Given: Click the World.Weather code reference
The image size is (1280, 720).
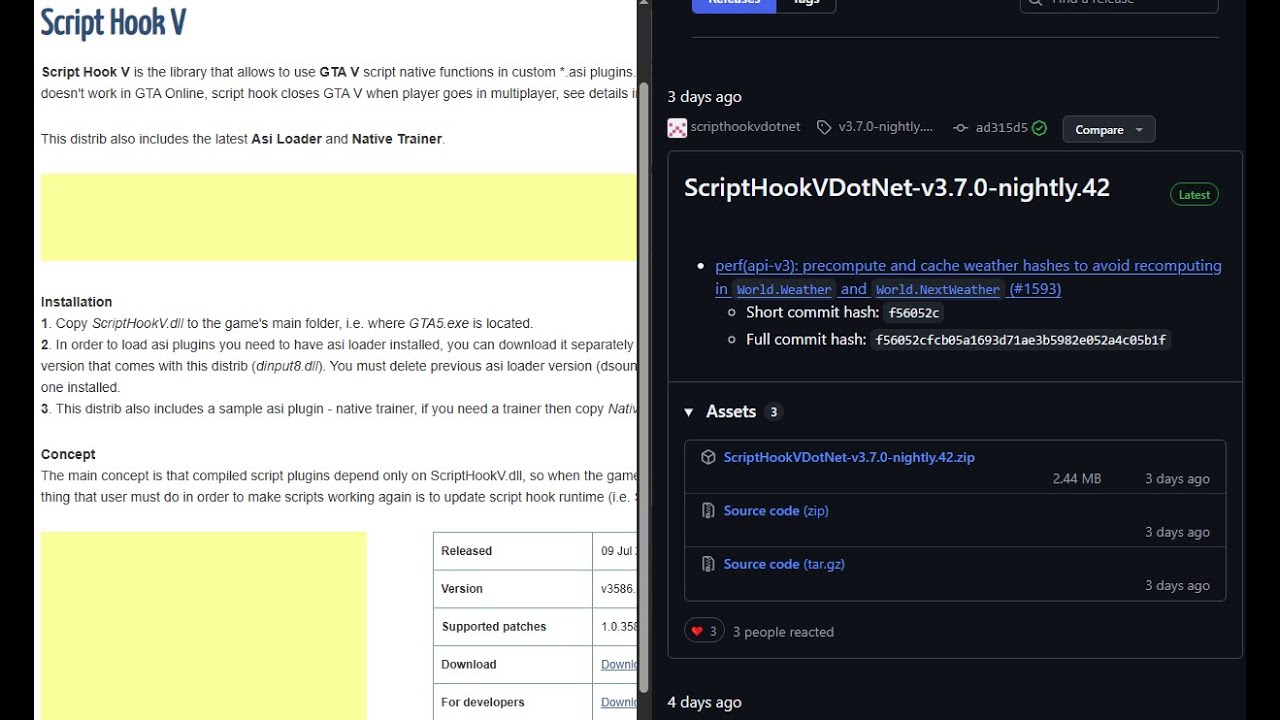Looking at the screenshot, I should tap(784, 290).
